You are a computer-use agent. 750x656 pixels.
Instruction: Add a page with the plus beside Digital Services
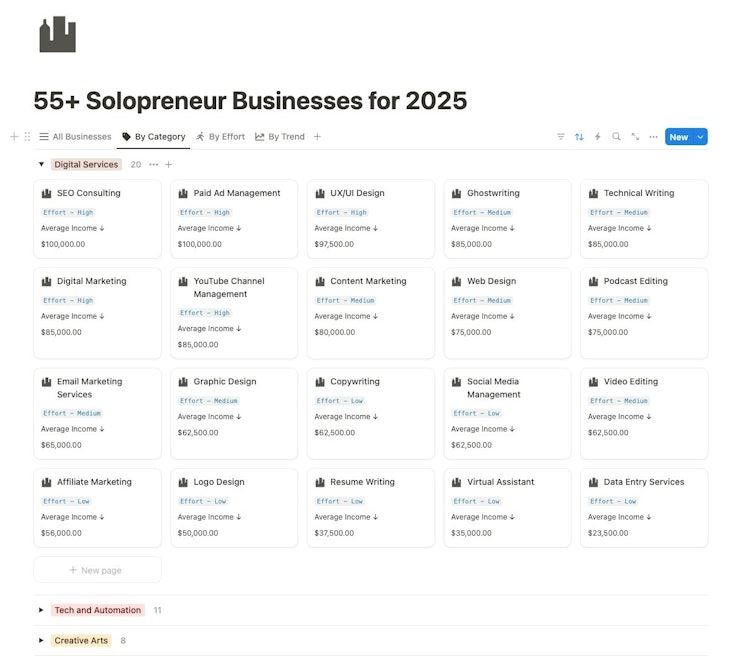click(168, 165)
